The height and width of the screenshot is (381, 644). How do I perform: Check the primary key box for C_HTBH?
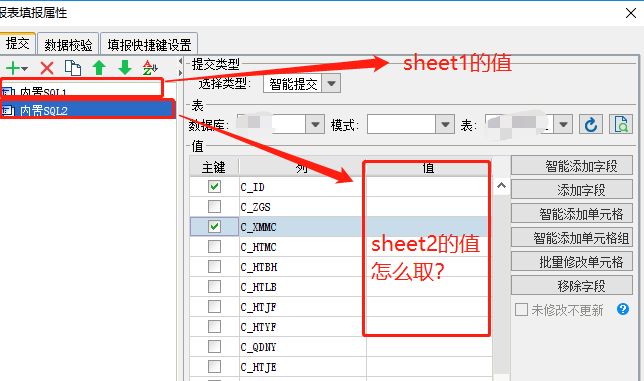coord(214,266)
